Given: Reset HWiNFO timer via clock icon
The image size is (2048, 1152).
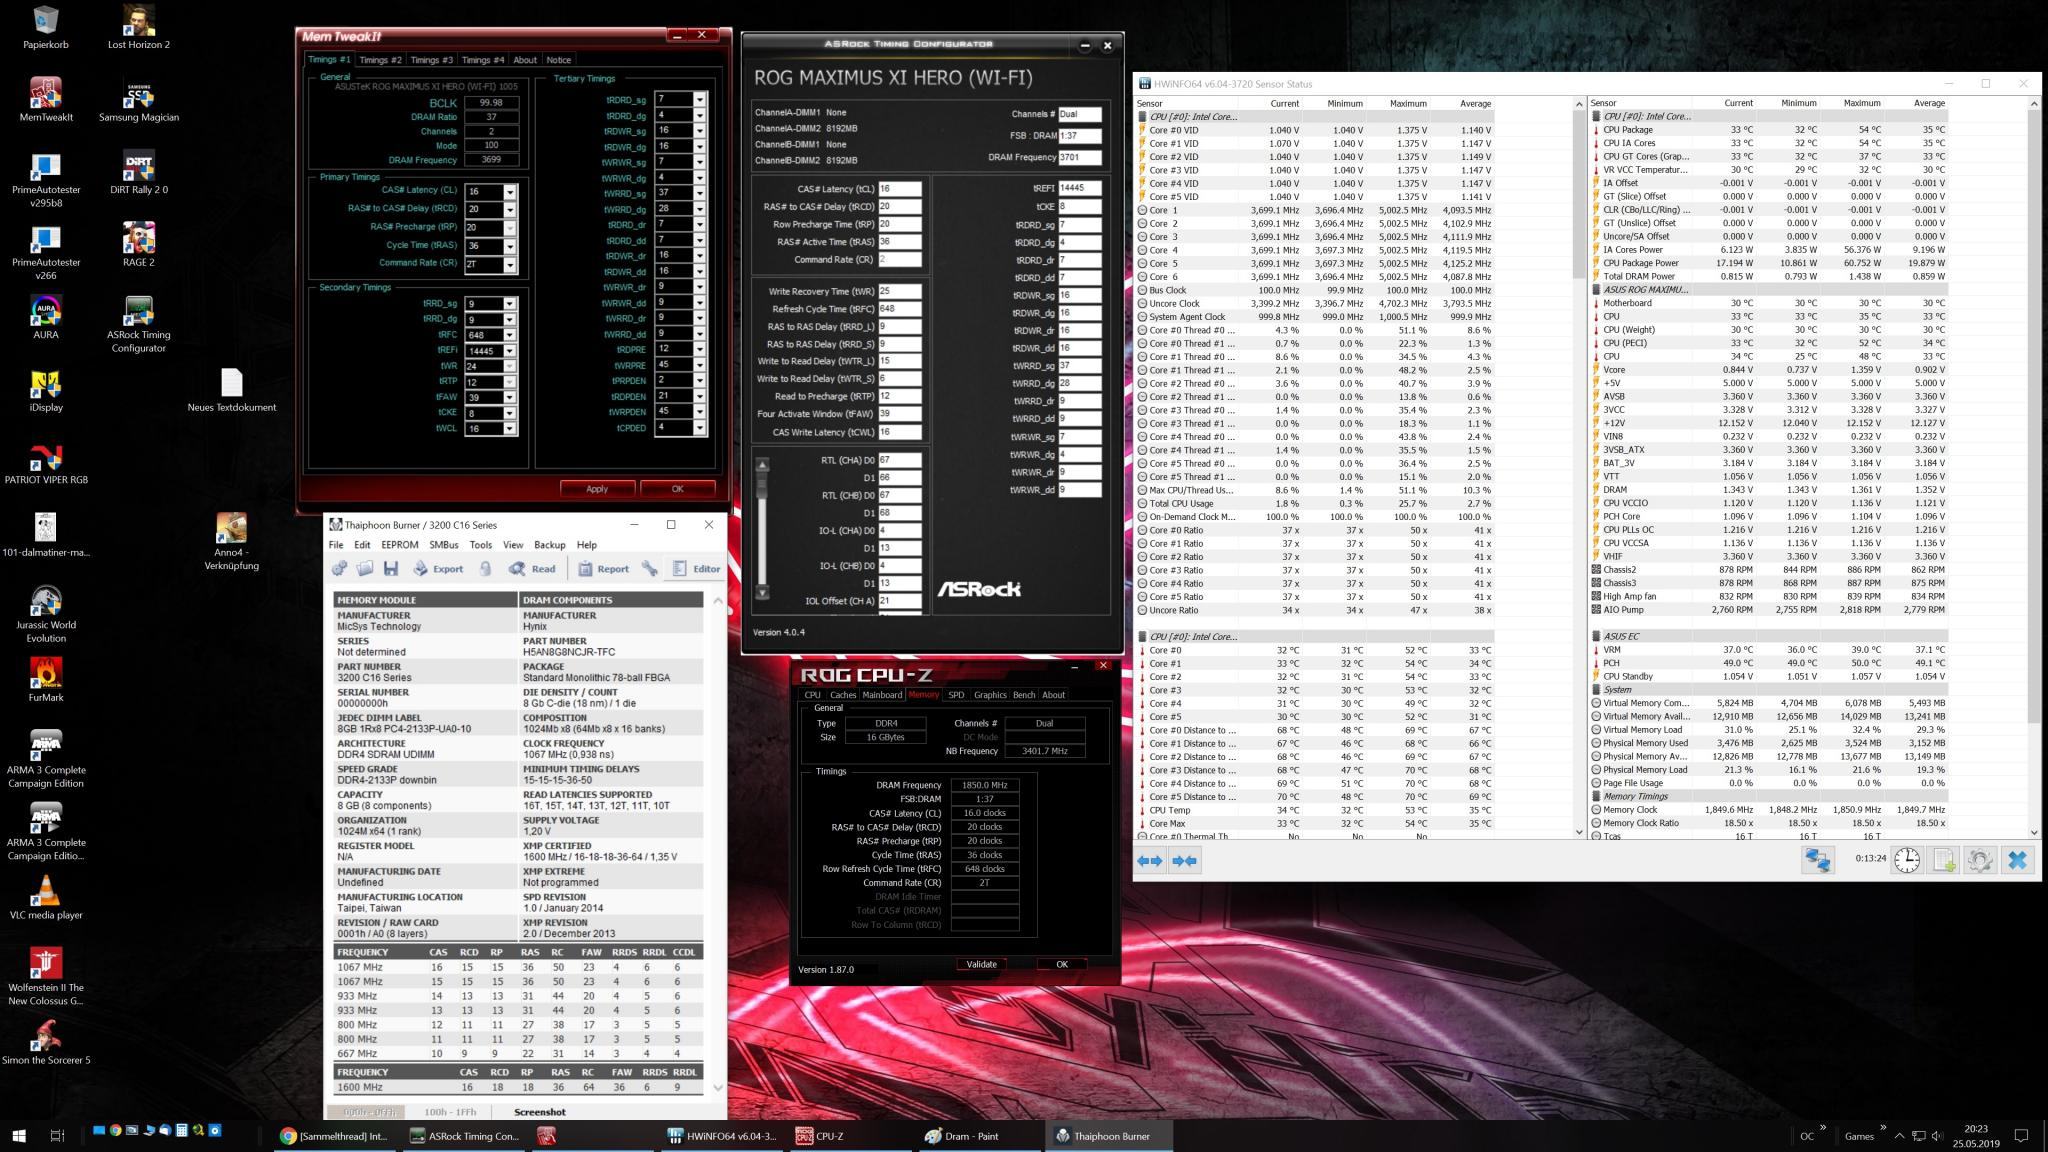Looking at the screenshot, I should click(x=1907, y=860).
